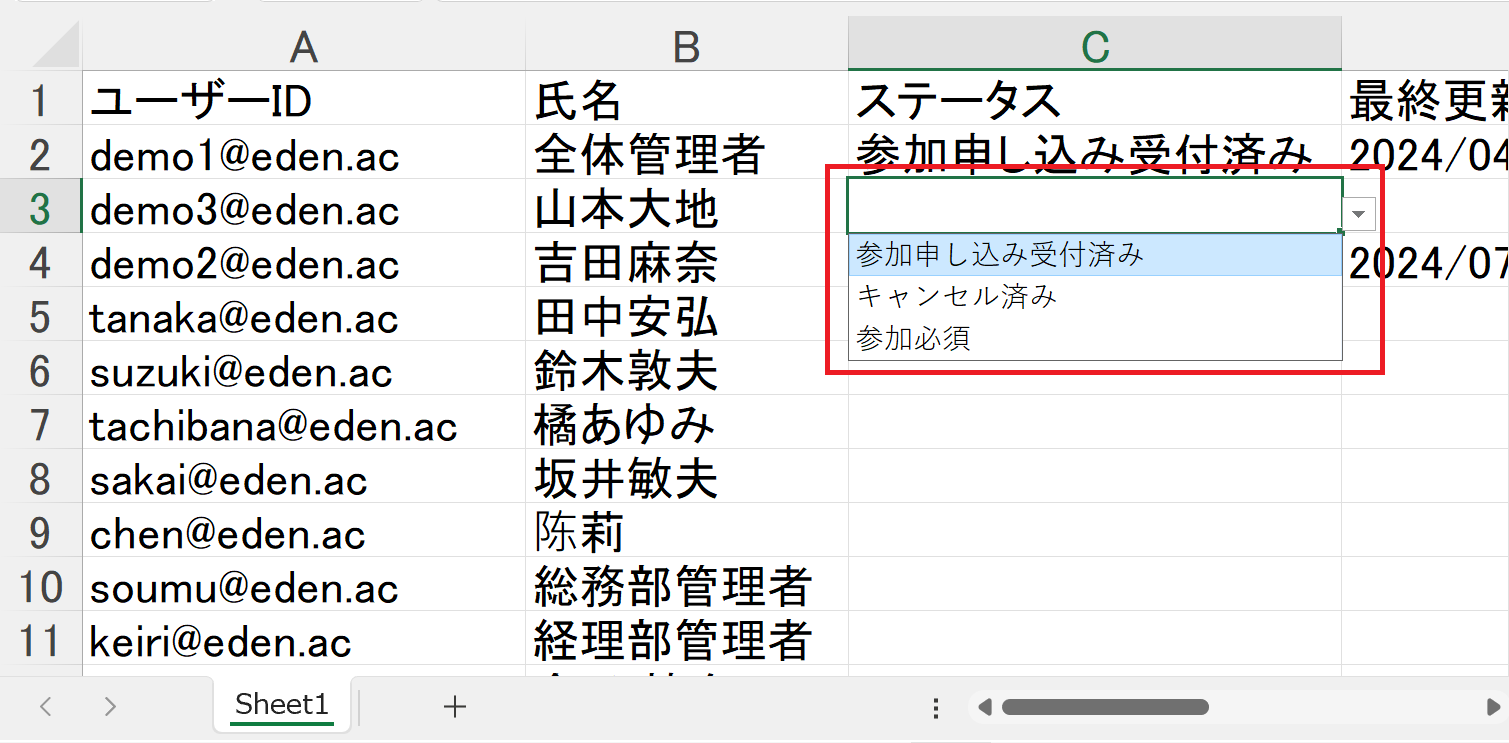This screenshot has width=1509, height=743.
Task: Click the horizontal scrollbar right arrow
Action: coord(1494,707)
